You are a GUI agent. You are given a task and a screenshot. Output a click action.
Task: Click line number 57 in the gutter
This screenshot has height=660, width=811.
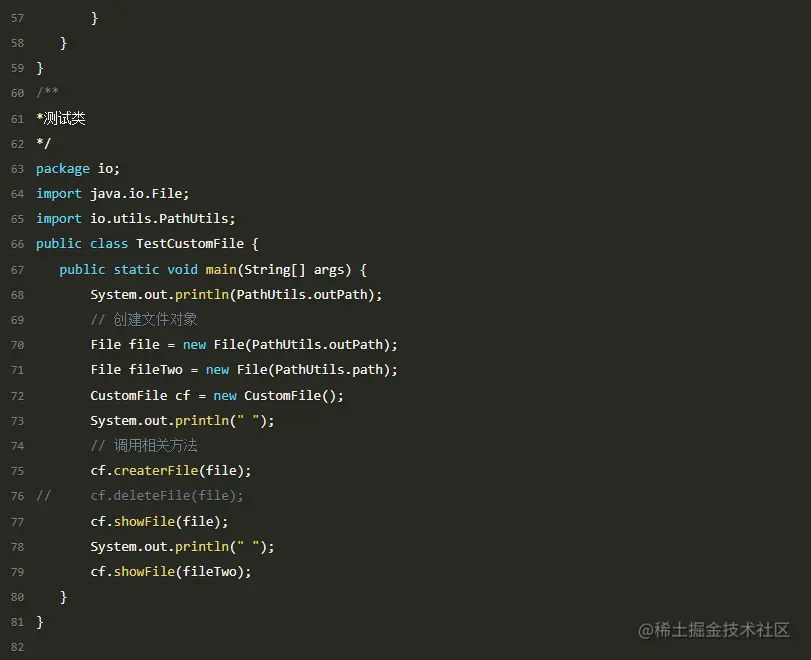(x=18, y=19)
